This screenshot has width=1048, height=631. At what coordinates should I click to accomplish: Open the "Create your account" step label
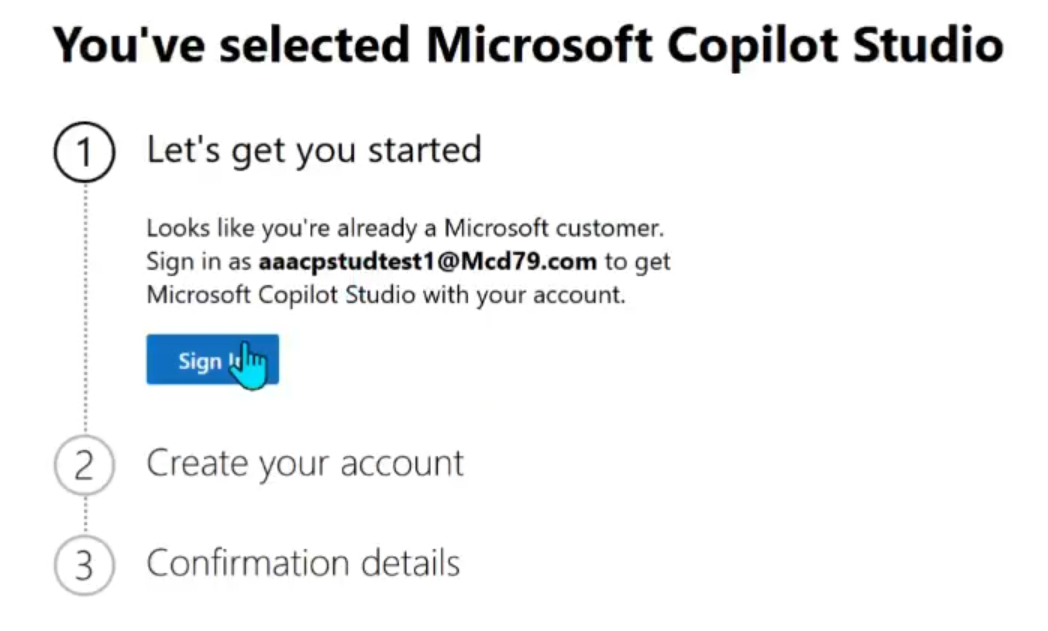(x=305, y=464)
